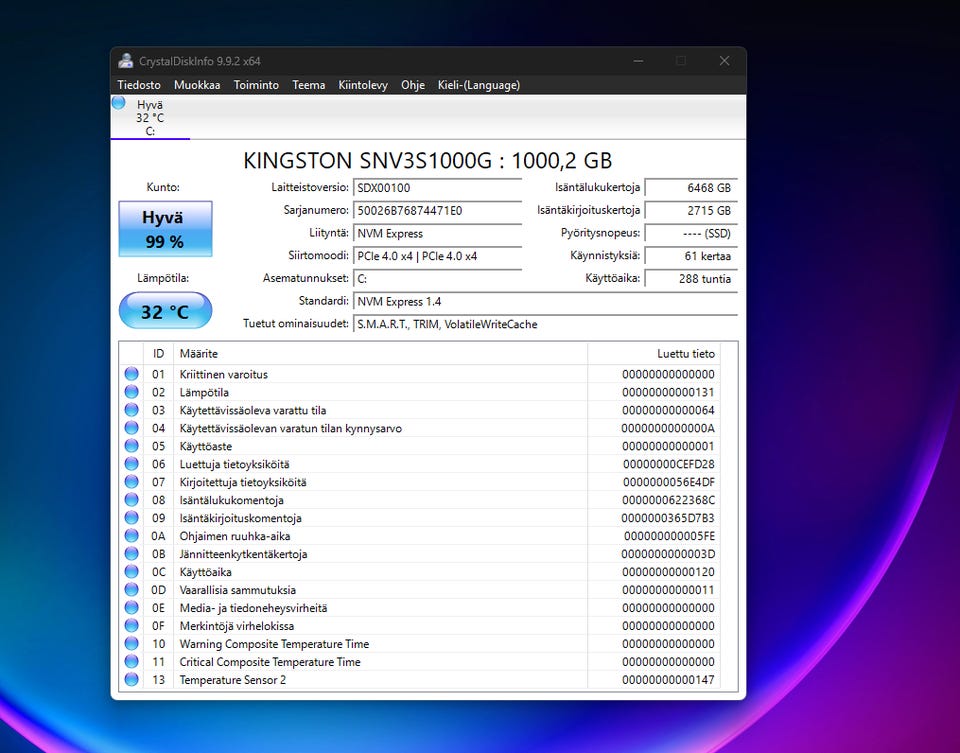The height and width of the screenshot is (753, 960).
Task: Click the status orb for Merkintöjä virhelokissa
Action: [131, 626]
